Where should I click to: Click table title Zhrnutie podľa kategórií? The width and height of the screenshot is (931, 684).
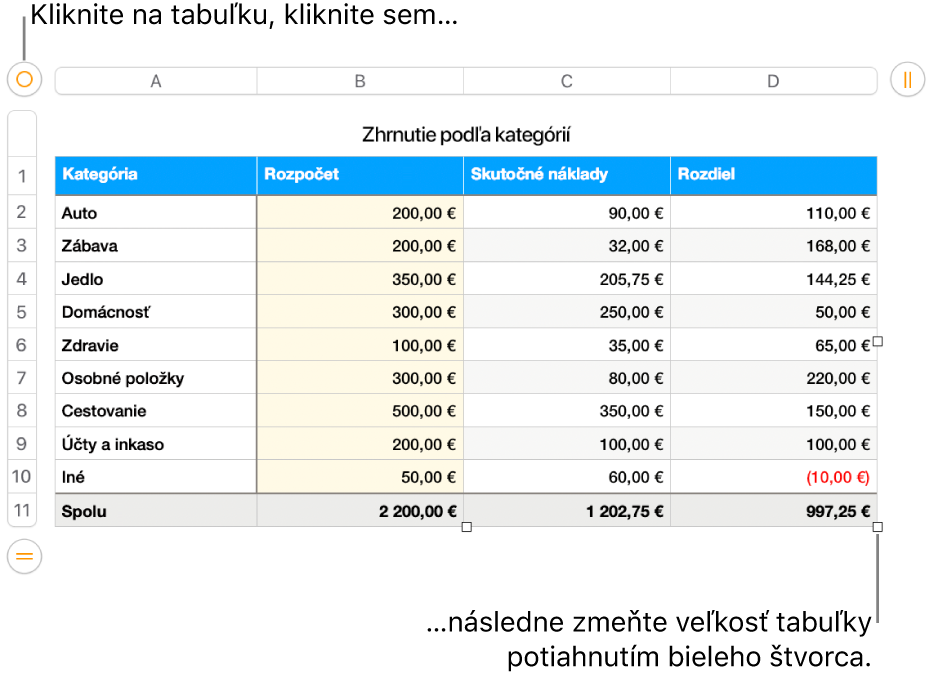[466, 135]
